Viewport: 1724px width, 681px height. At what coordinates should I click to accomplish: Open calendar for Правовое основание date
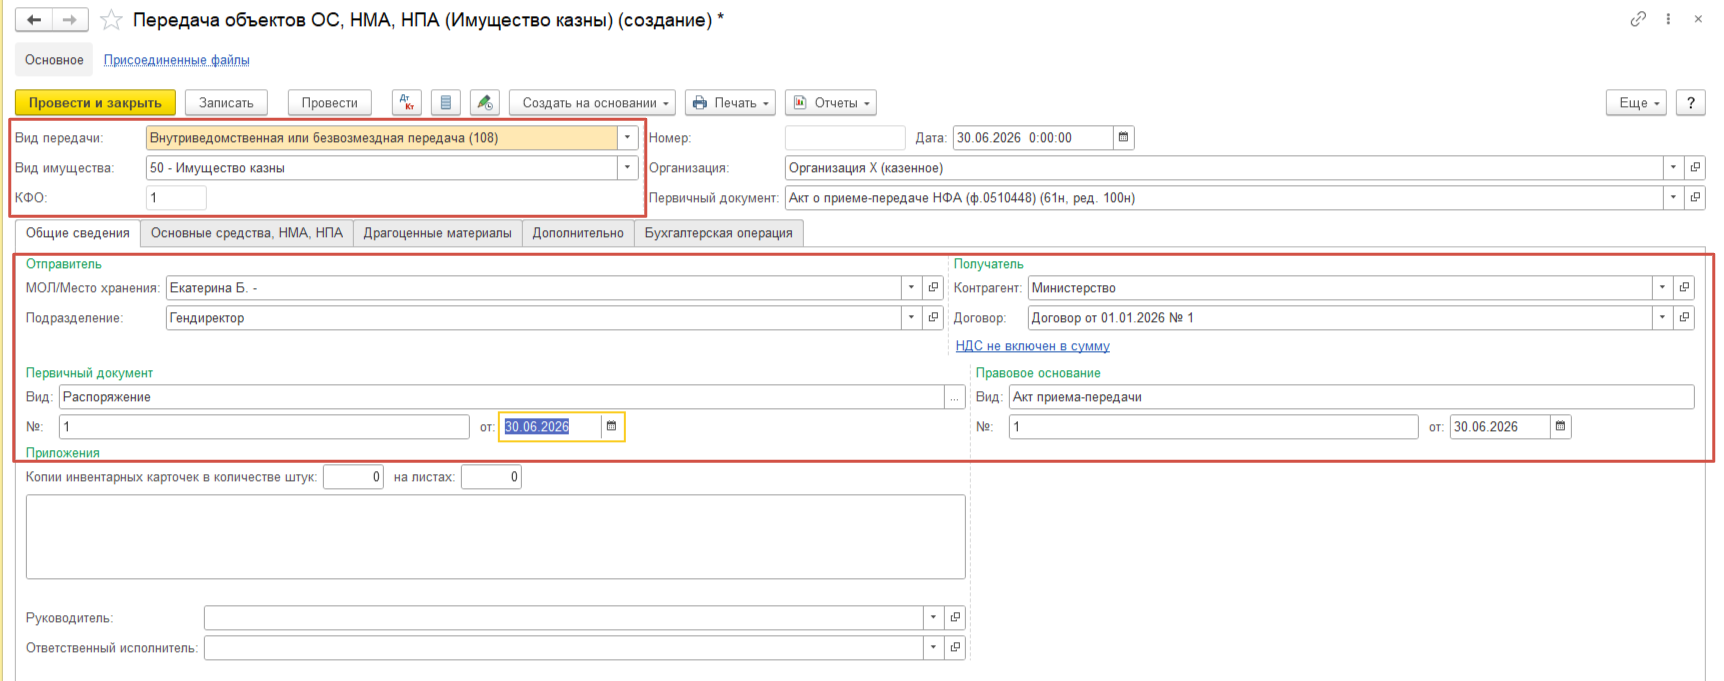(1560, 427)
